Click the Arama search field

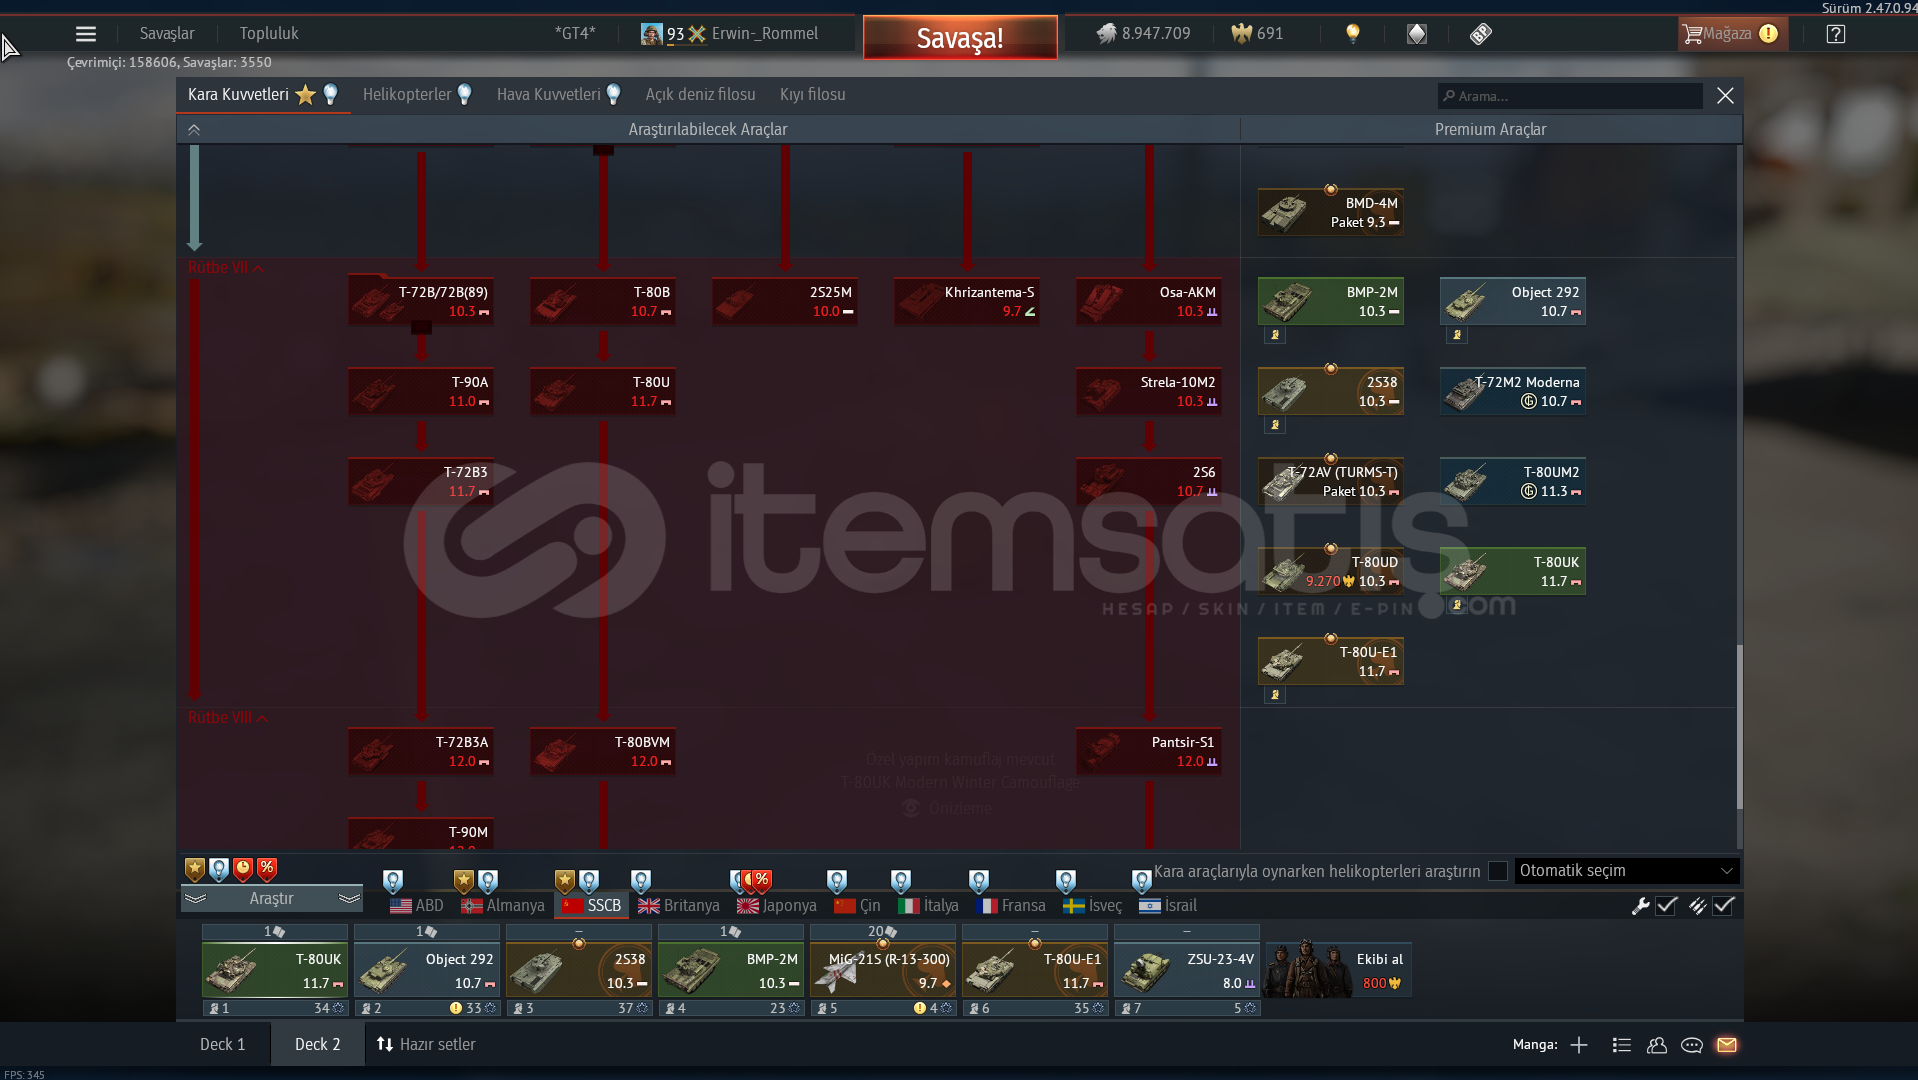click(x=1570, y=96)
